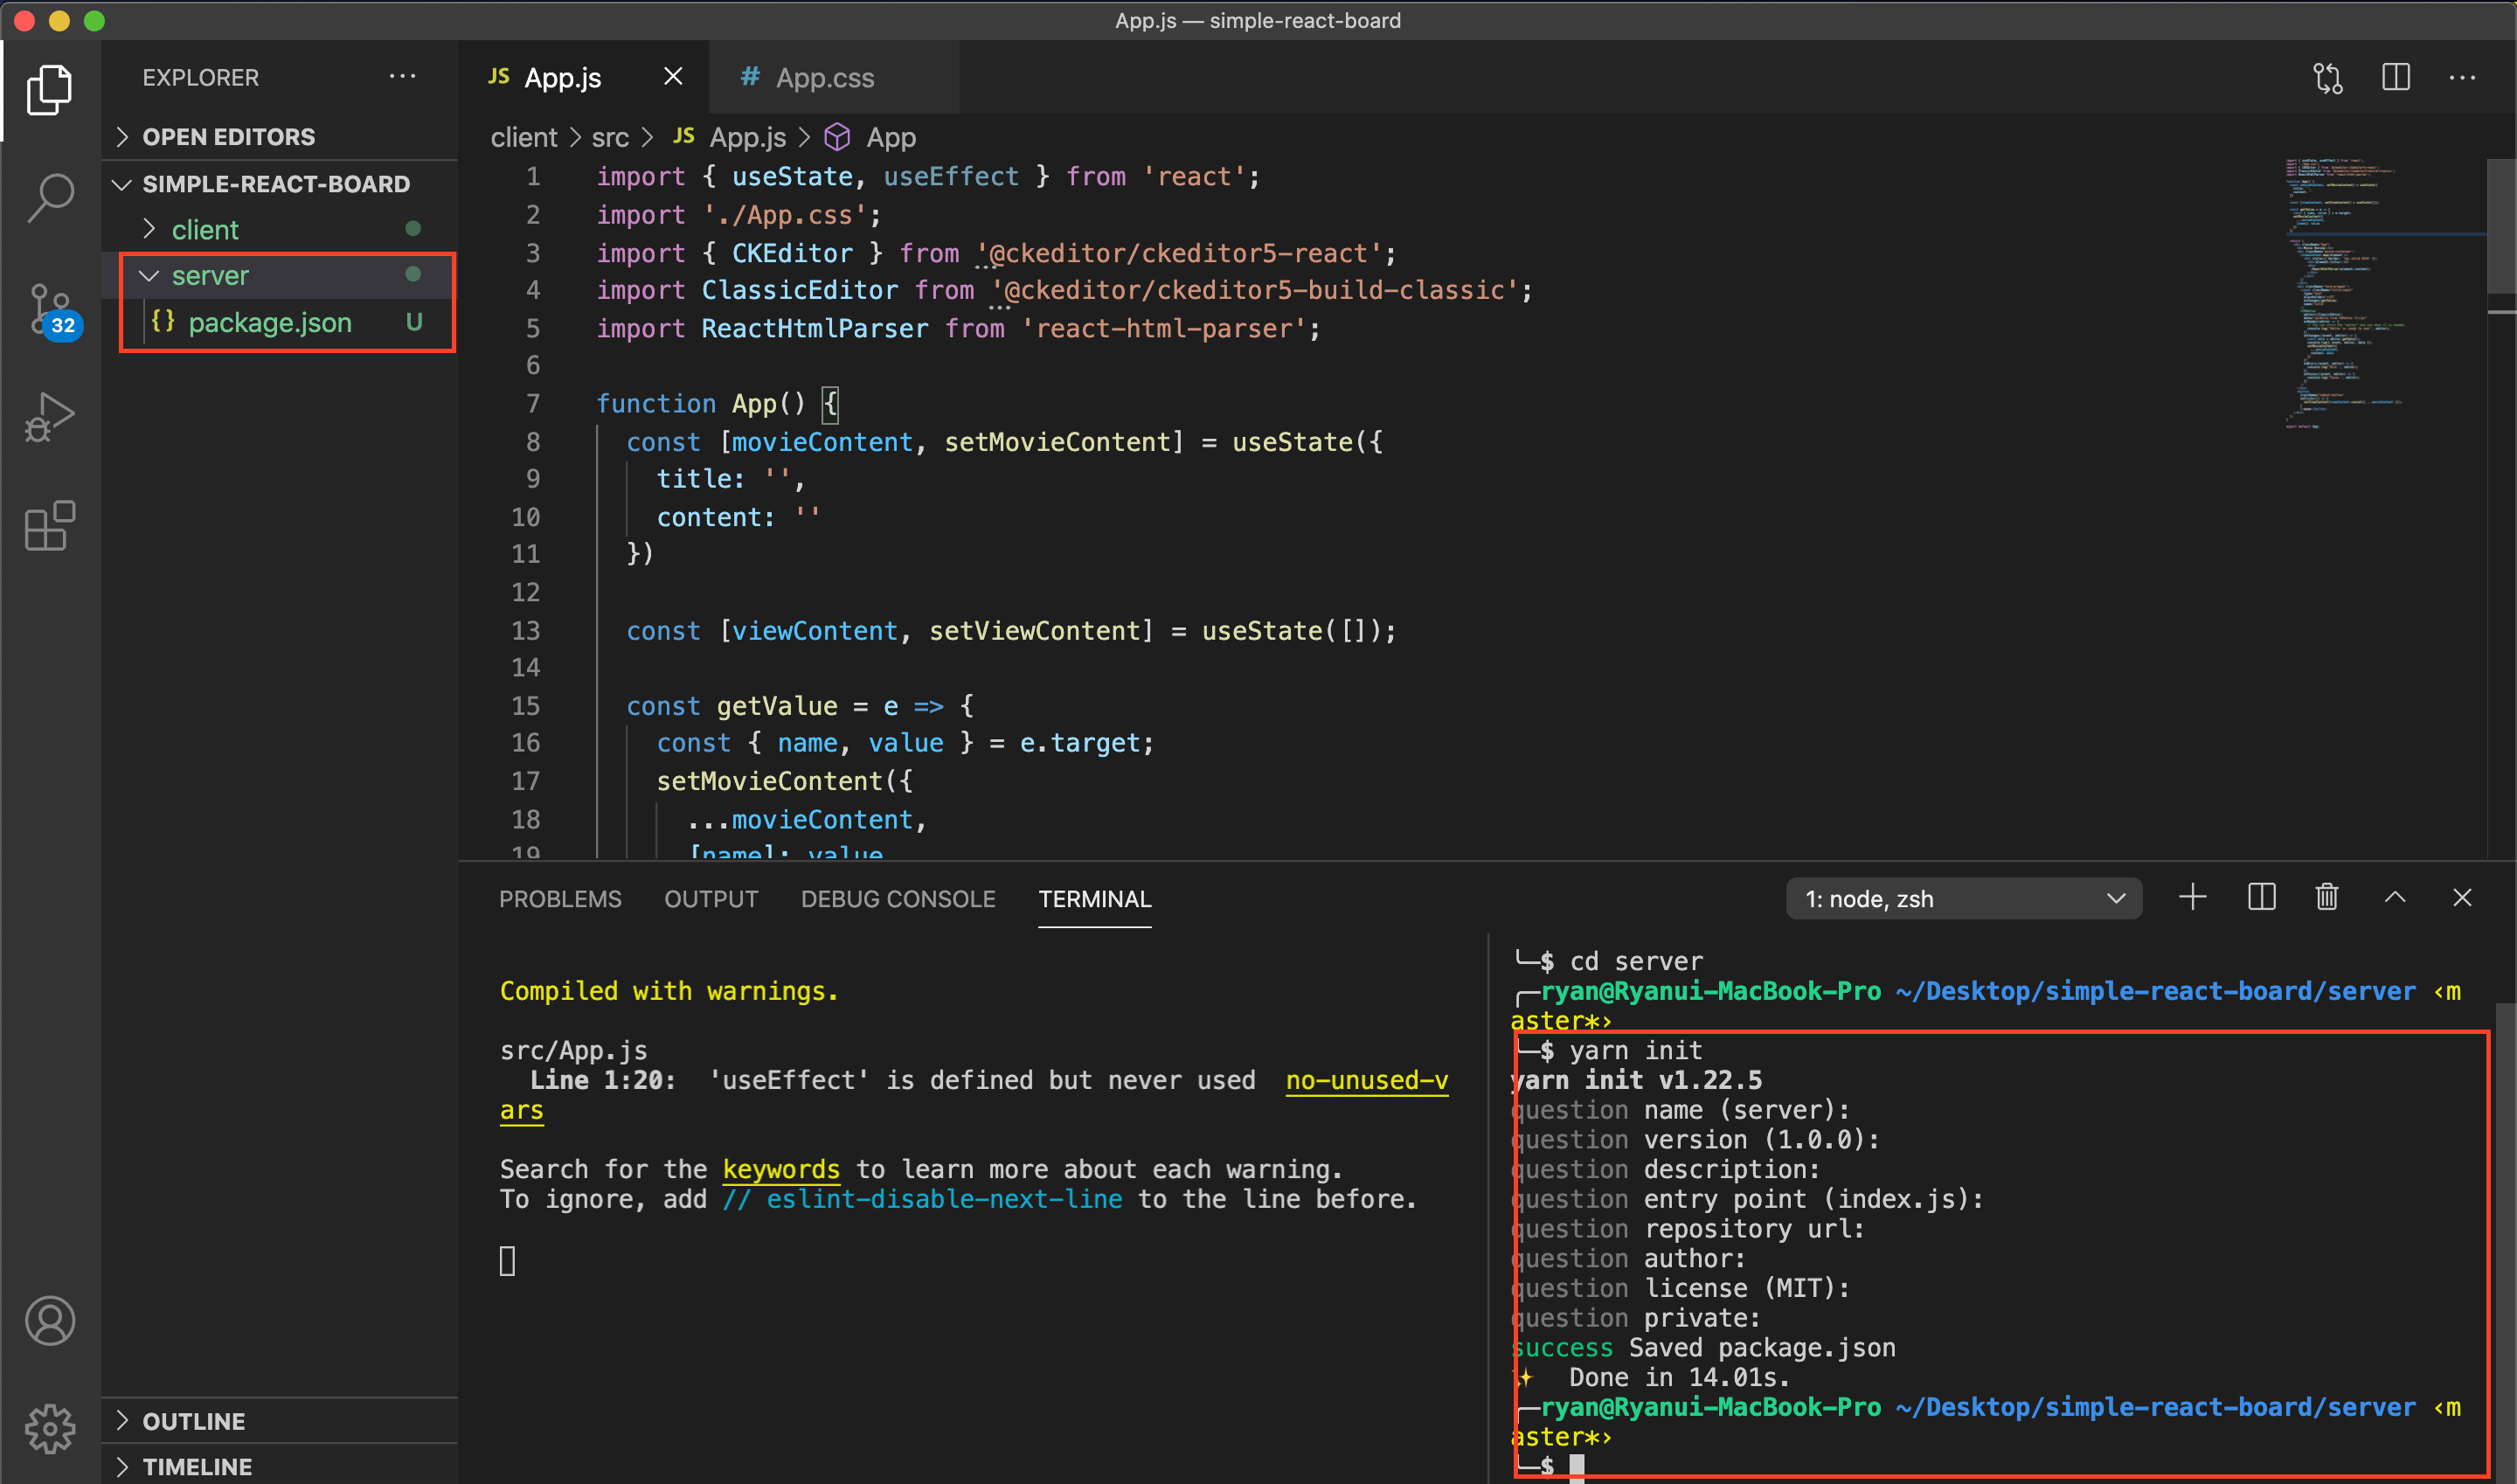2517x1484 pixels.
Task: Open the Search view in activity bar
Action: (50, 197)
